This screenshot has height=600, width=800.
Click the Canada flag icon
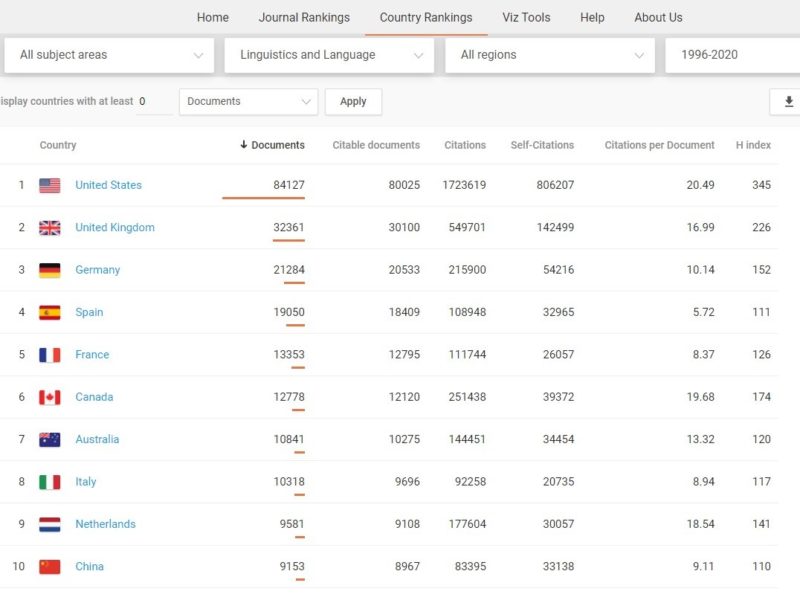pyautogui.click(x=50, y=397)
